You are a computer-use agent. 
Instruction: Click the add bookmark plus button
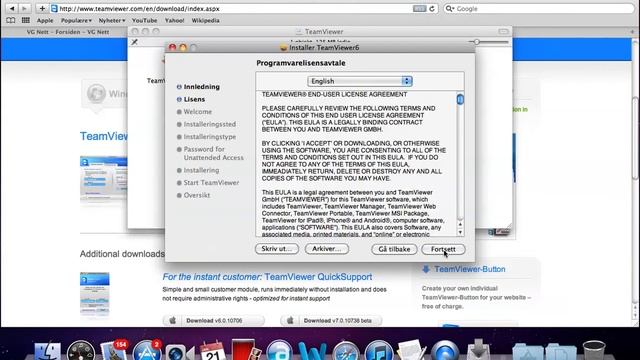[x=42, y=8]
